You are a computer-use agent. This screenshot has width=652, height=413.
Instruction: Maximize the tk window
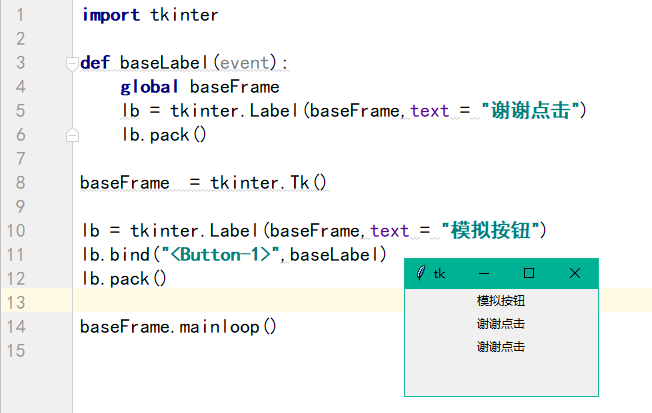(x=529, y=273)
